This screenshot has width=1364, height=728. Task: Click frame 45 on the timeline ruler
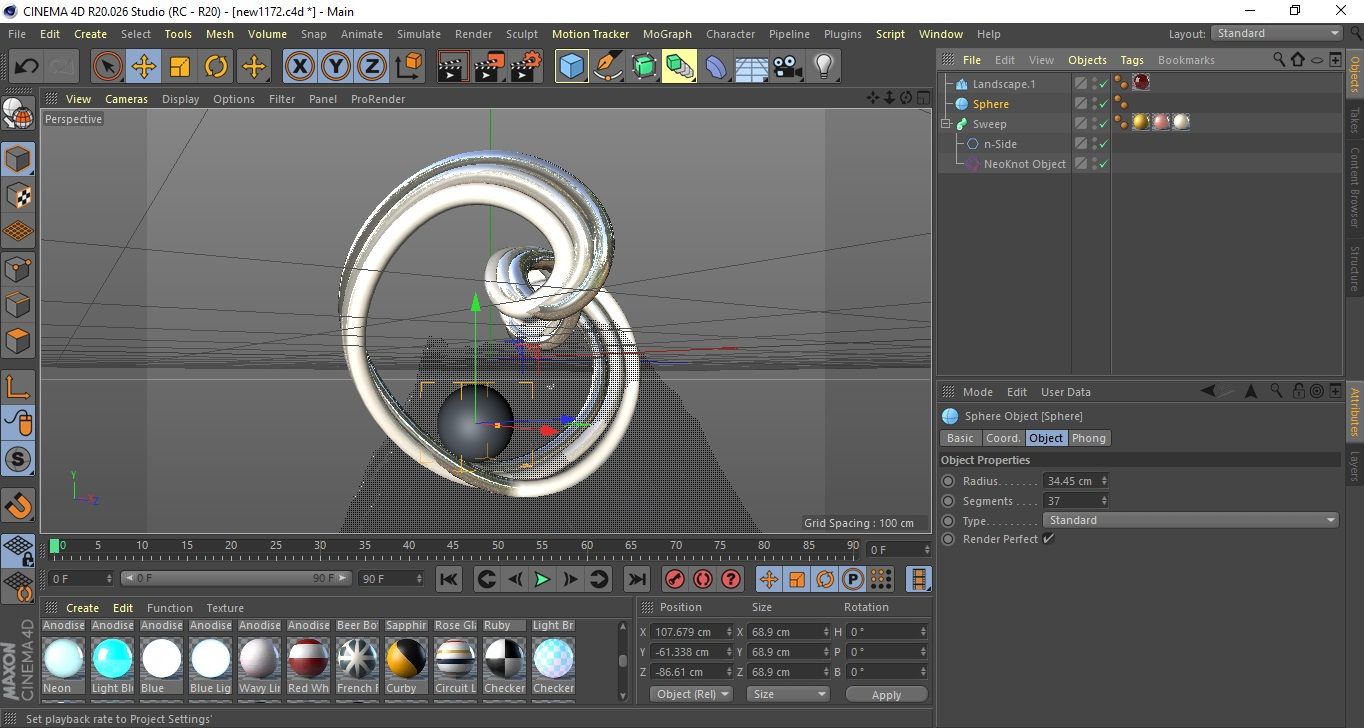453,547
